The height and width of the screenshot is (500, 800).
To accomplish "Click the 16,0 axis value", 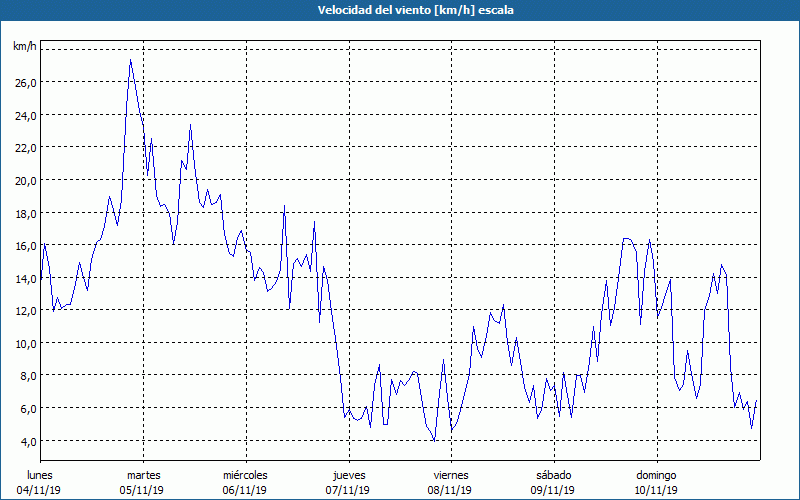I will coord(26,246).
